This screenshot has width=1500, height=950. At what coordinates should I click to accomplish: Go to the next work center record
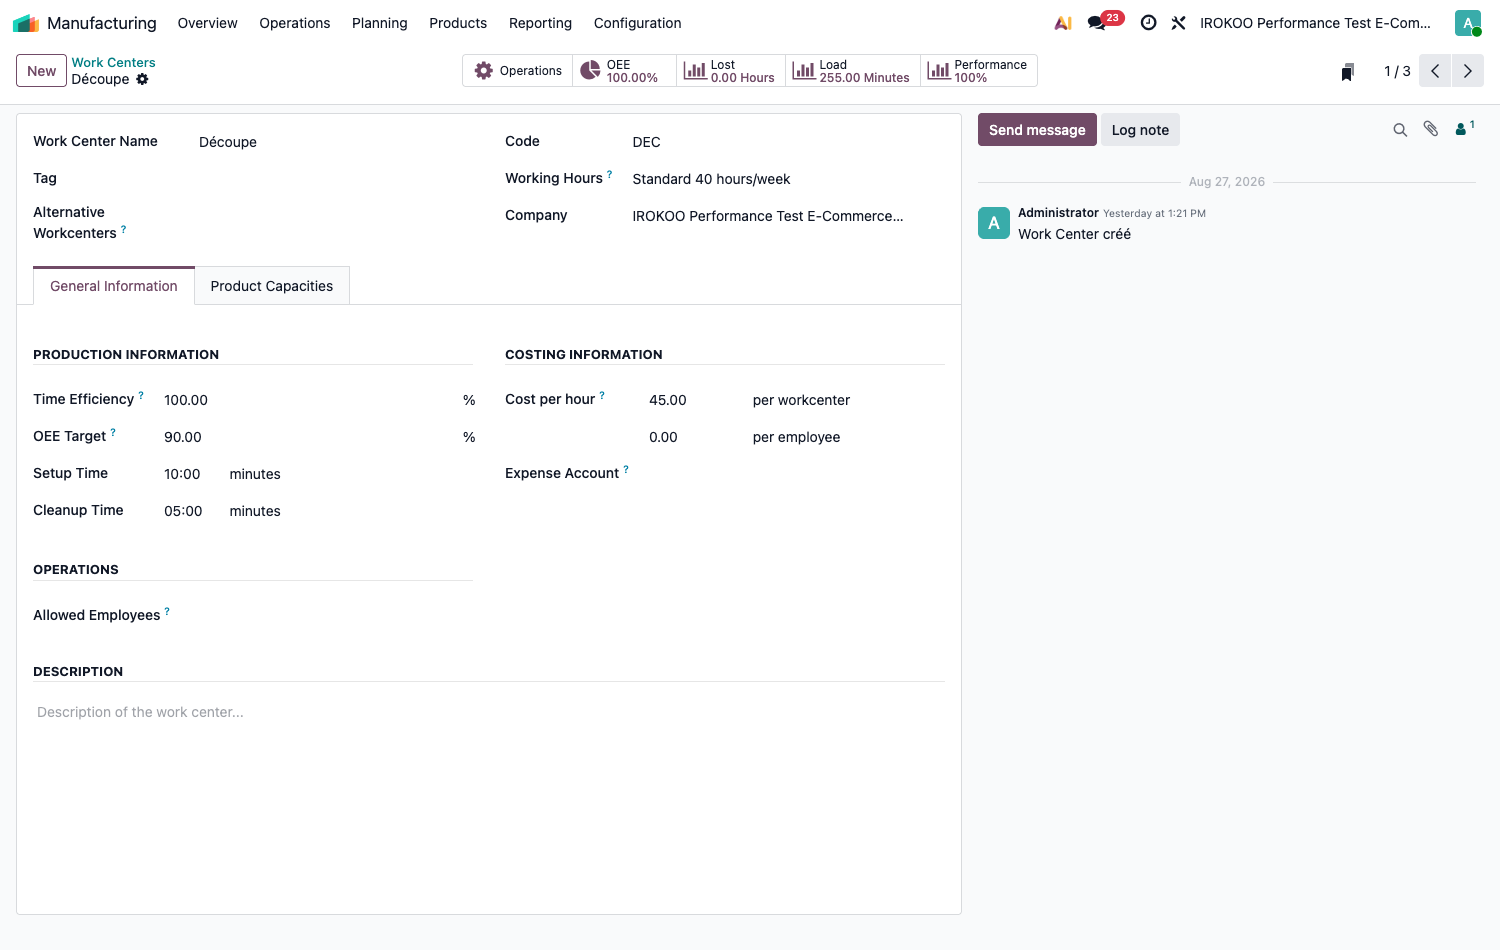1468,71
